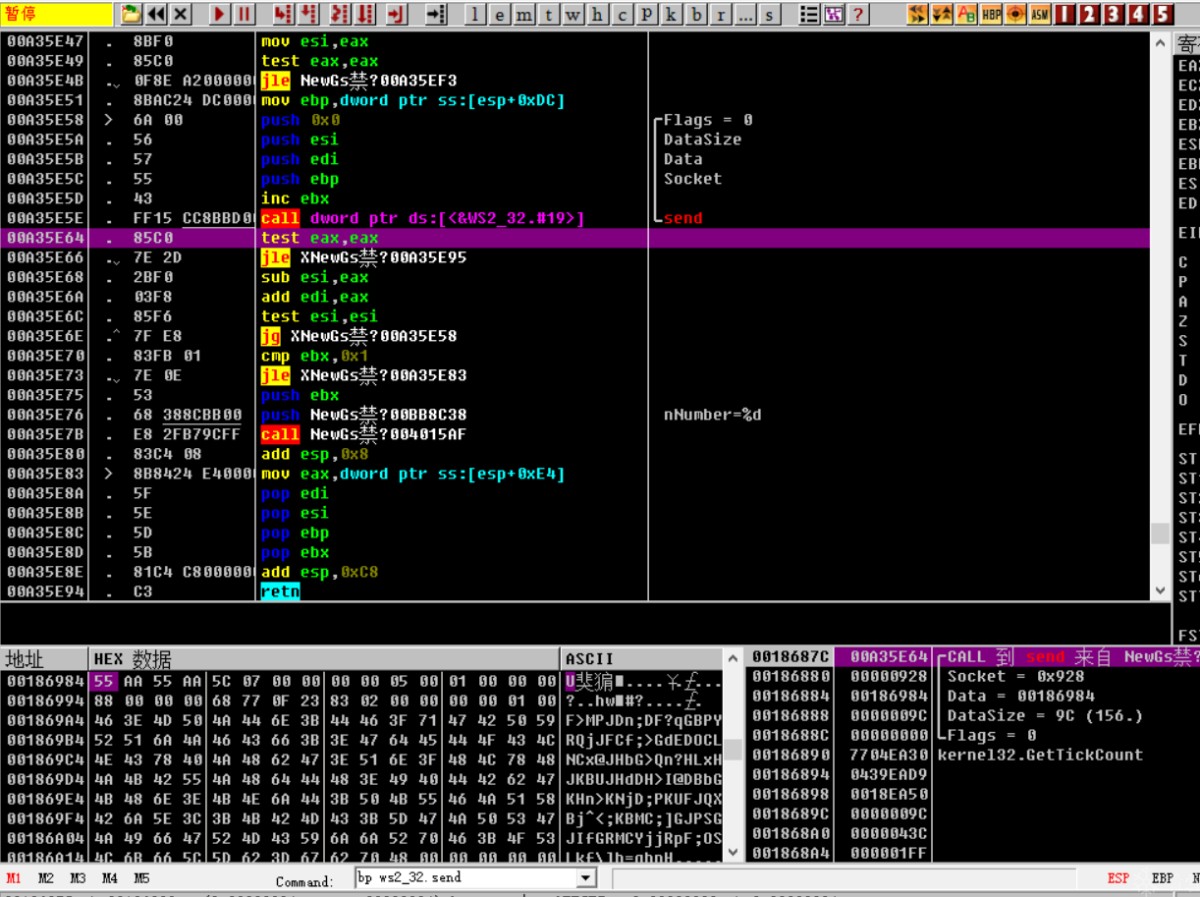Click the Step over toolbar icon

pyautogui.click(x=309, y=14)
